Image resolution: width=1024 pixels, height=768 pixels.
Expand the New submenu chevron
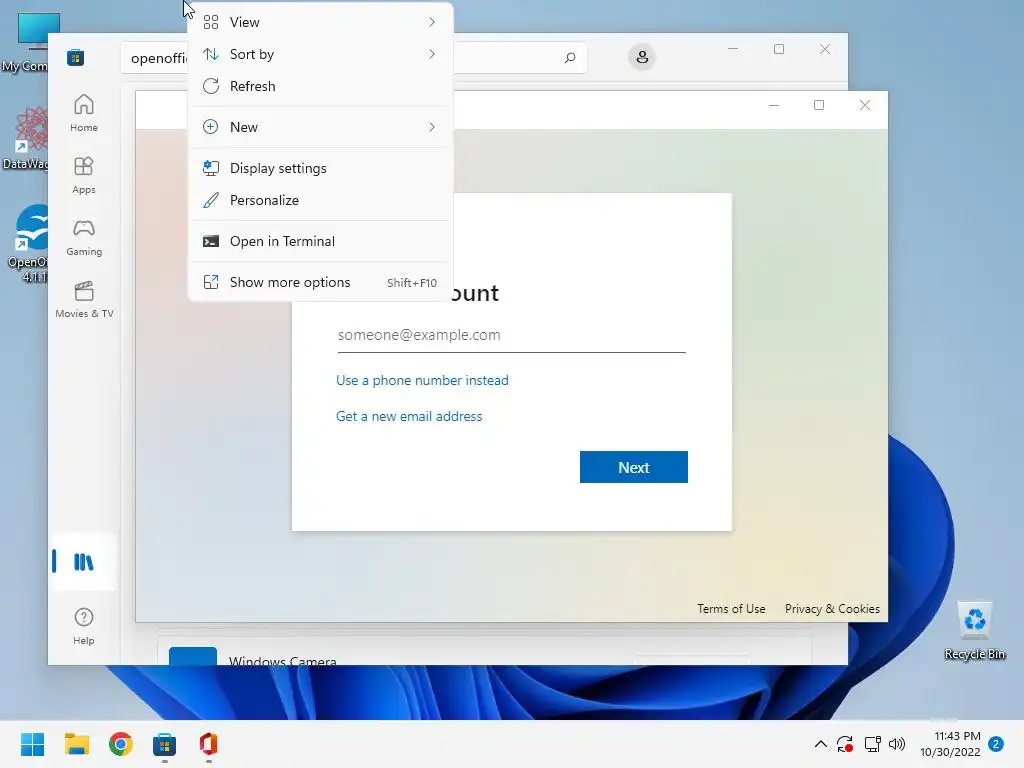tap(432, 127)
